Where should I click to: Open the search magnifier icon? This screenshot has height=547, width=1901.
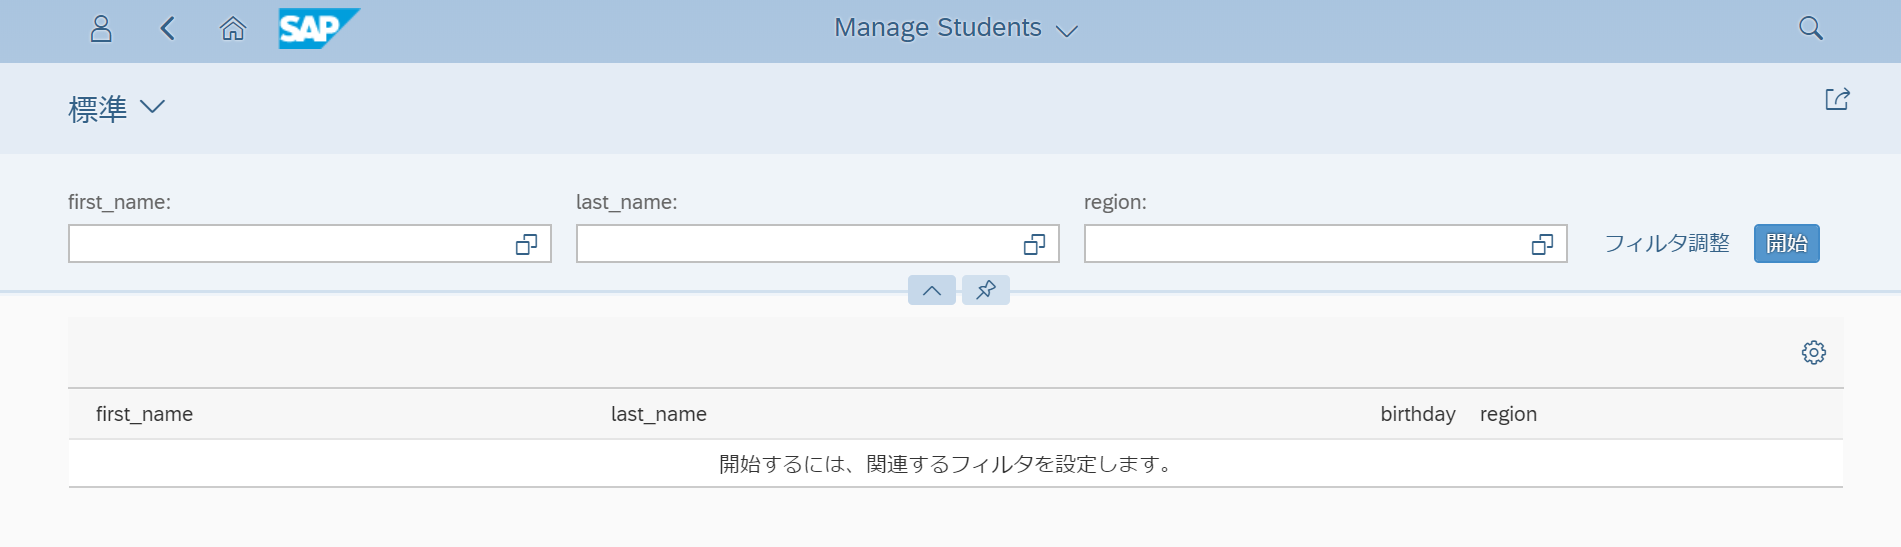(1810, 29)
